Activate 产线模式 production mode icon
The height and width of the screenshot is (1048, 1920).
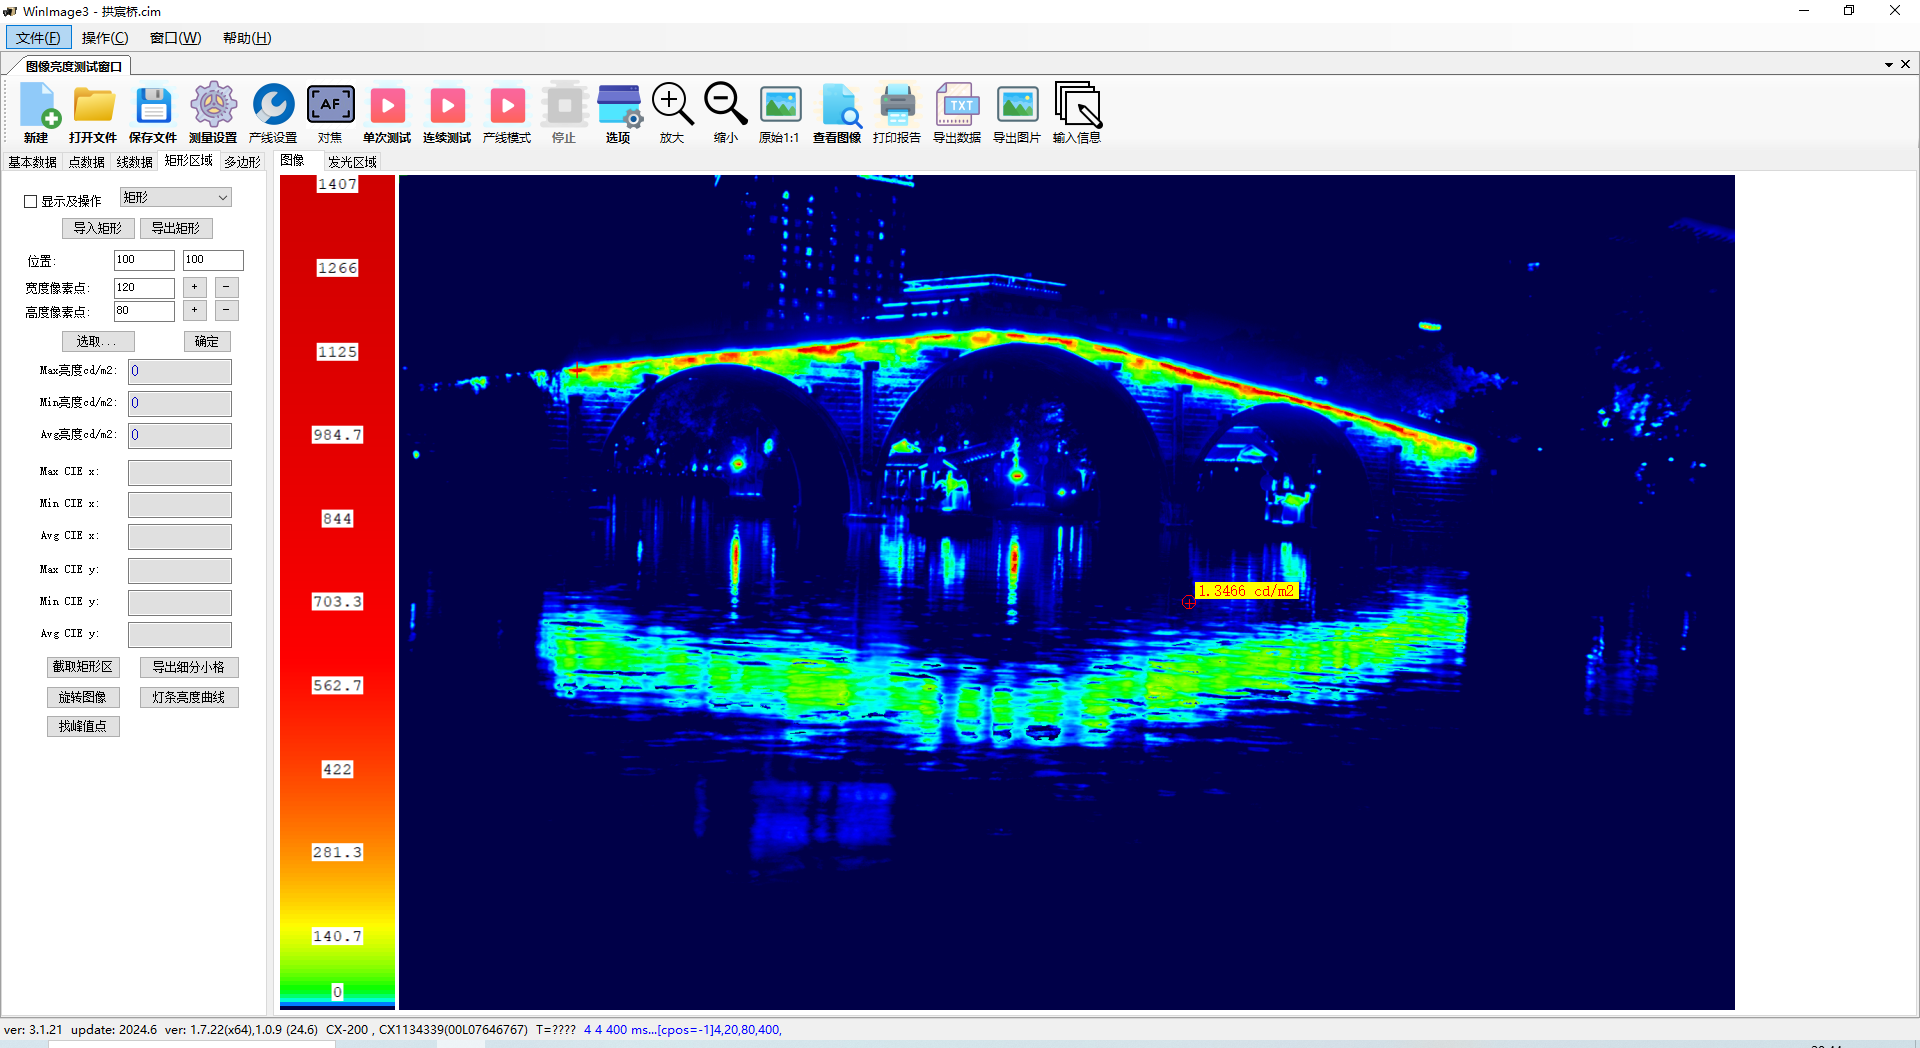click(507, 113)
